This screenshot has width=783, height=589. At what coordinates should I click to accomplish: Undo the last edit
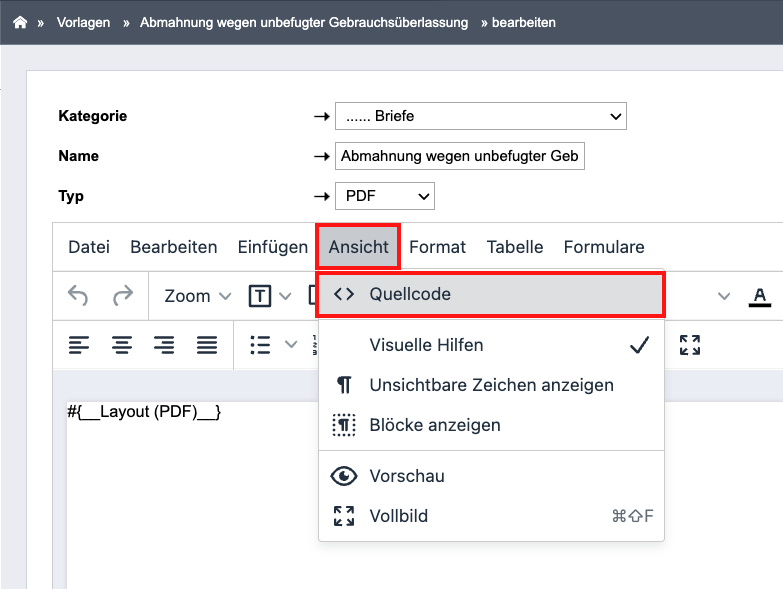tap(78, 295)
